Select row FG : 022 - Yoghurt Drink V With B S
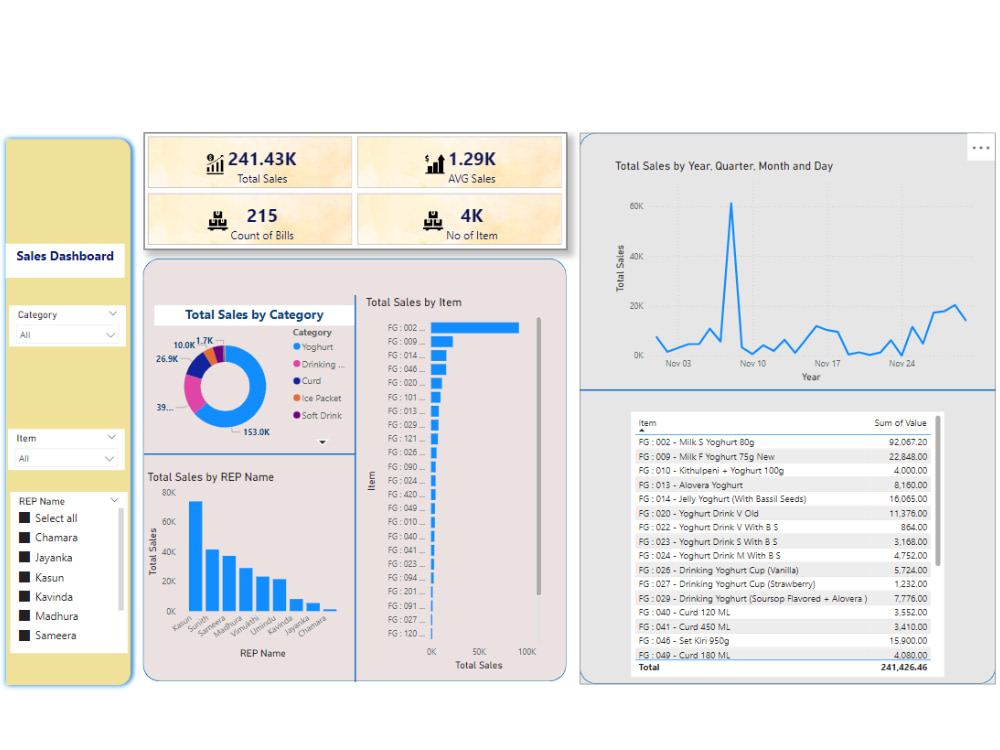The image size is (1000, 750). 783,527
